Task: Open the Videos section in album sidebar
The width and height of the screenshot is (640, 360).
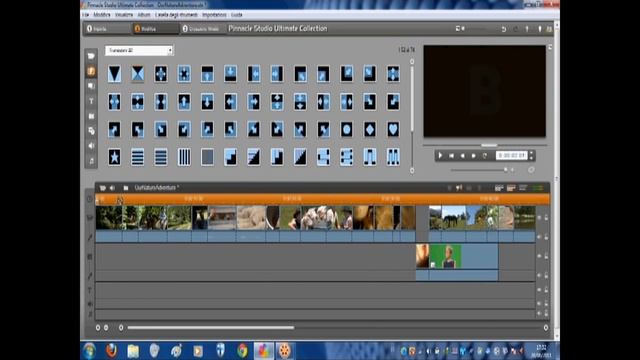Action: pos(91,56)
